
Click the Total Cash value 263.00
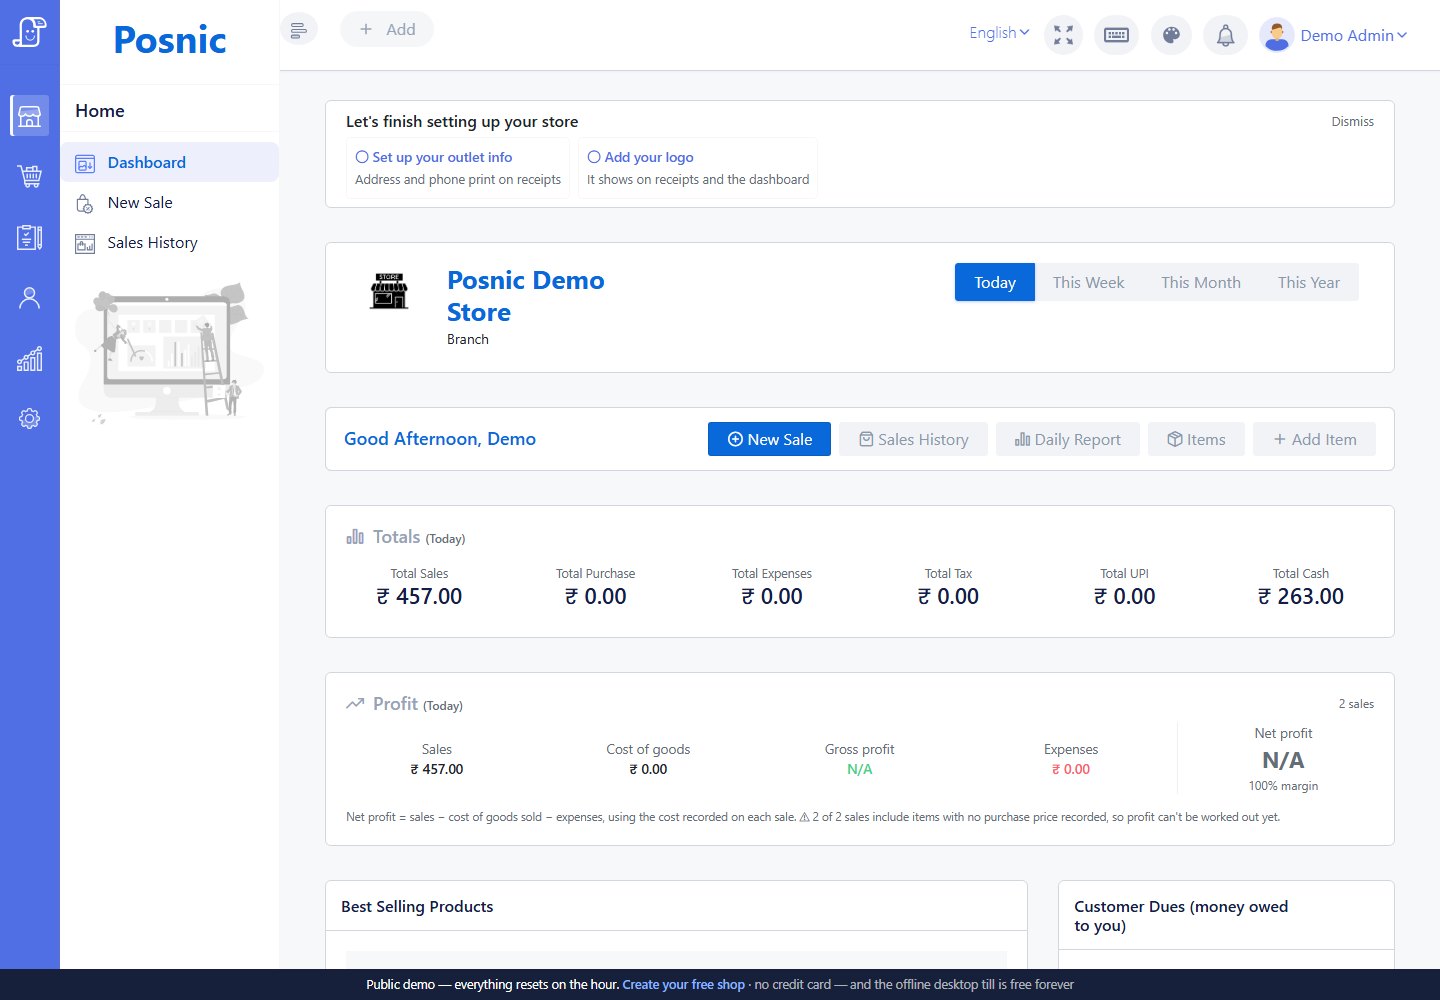1300,597
